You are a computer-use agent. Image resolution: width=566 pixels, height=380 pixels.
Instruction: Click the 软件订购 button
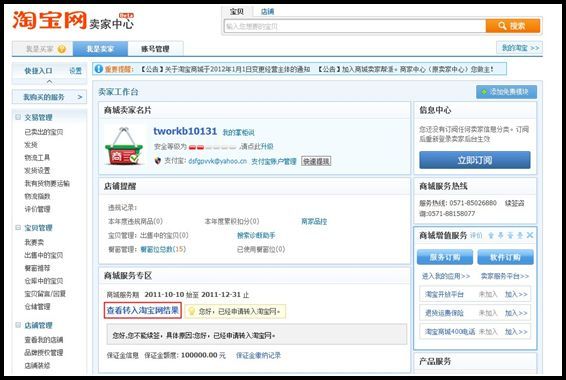point(505,257)
